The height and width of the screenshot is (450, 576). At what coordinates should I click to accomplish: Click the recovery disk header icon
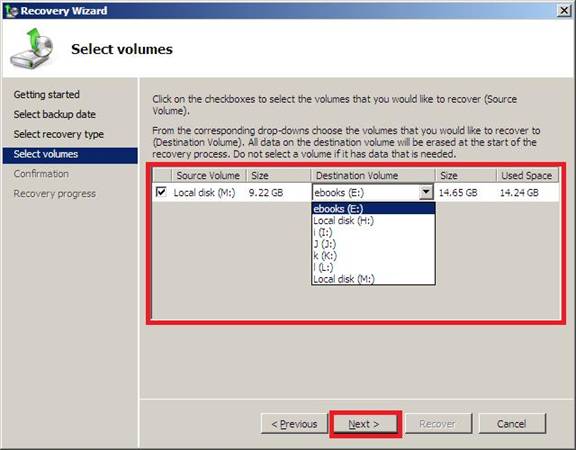(x=32, y=48)
